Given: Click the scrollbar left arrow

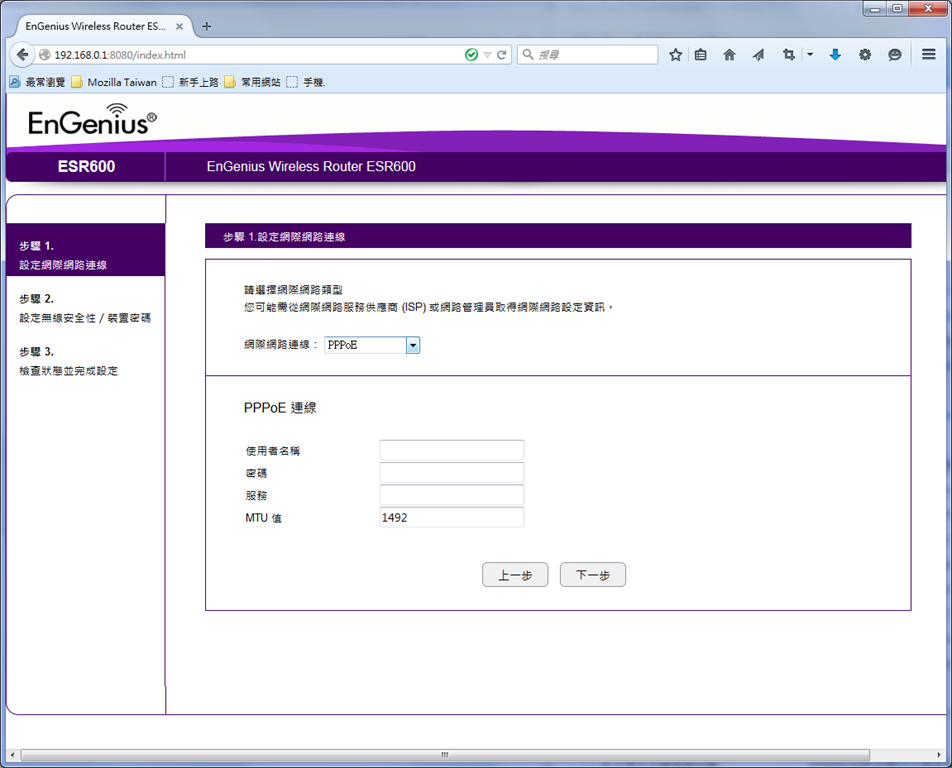Looking at the screenshot, I should [x=12, y=755].
